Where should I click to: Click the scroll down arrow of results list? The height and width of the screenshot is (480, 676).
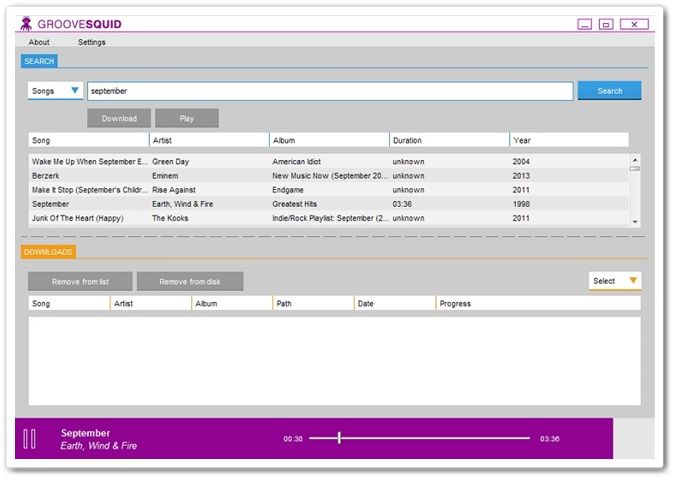(635, 222)
